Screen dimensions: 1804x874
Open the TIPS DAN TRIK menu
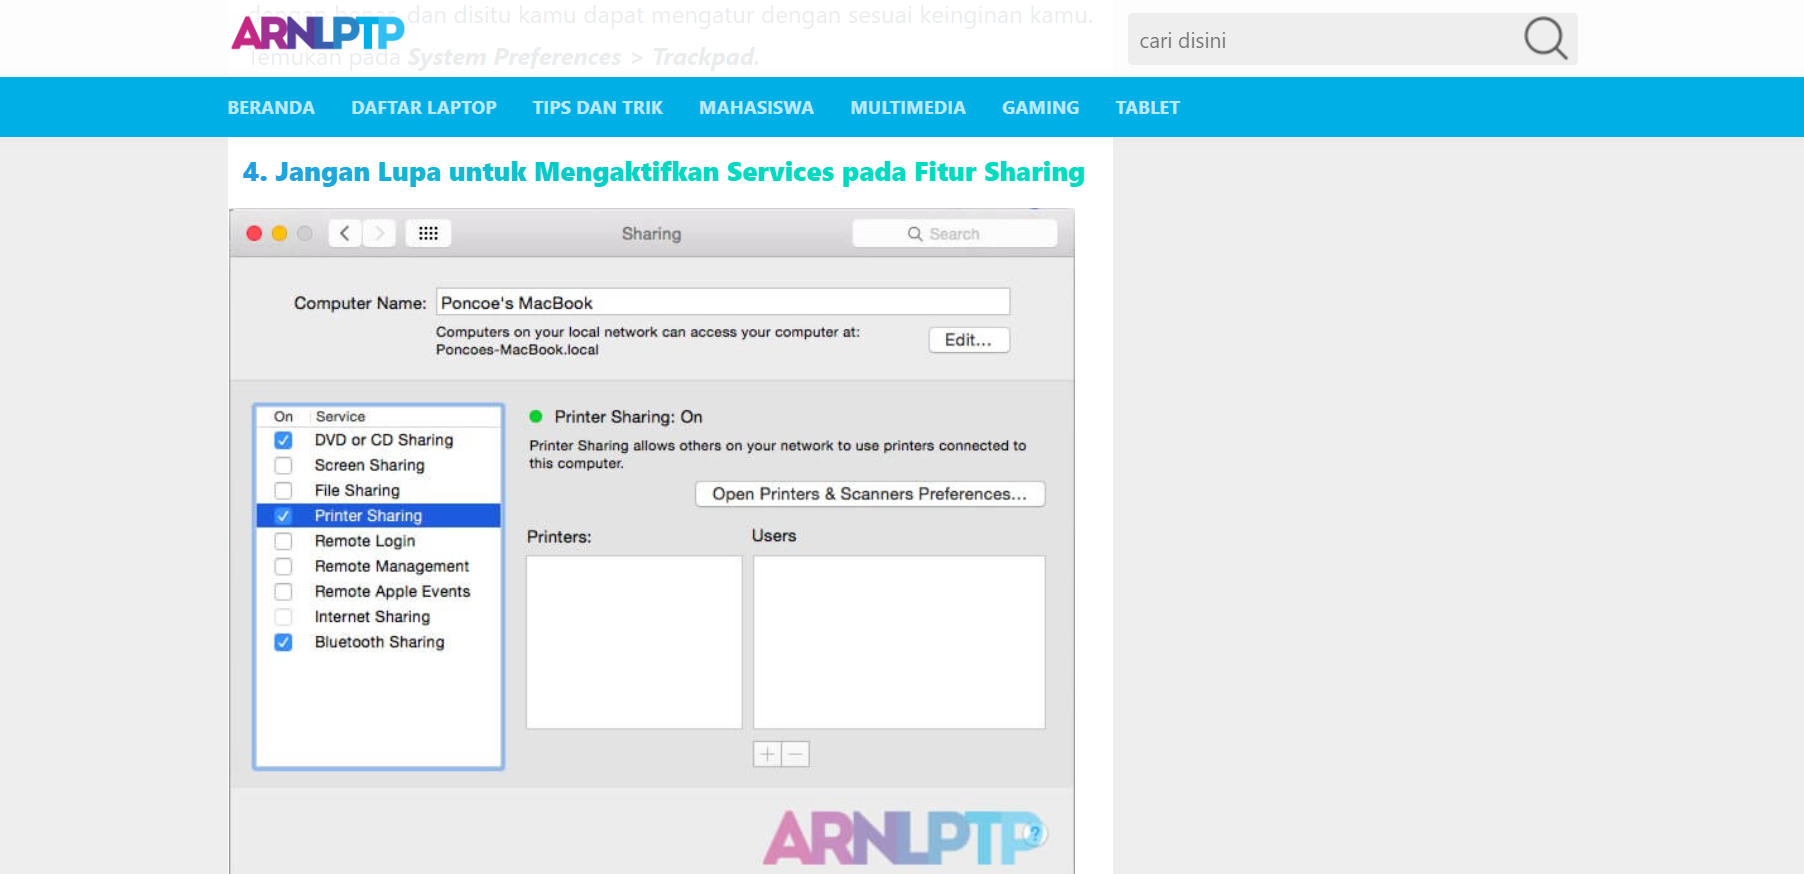[598, 107]
